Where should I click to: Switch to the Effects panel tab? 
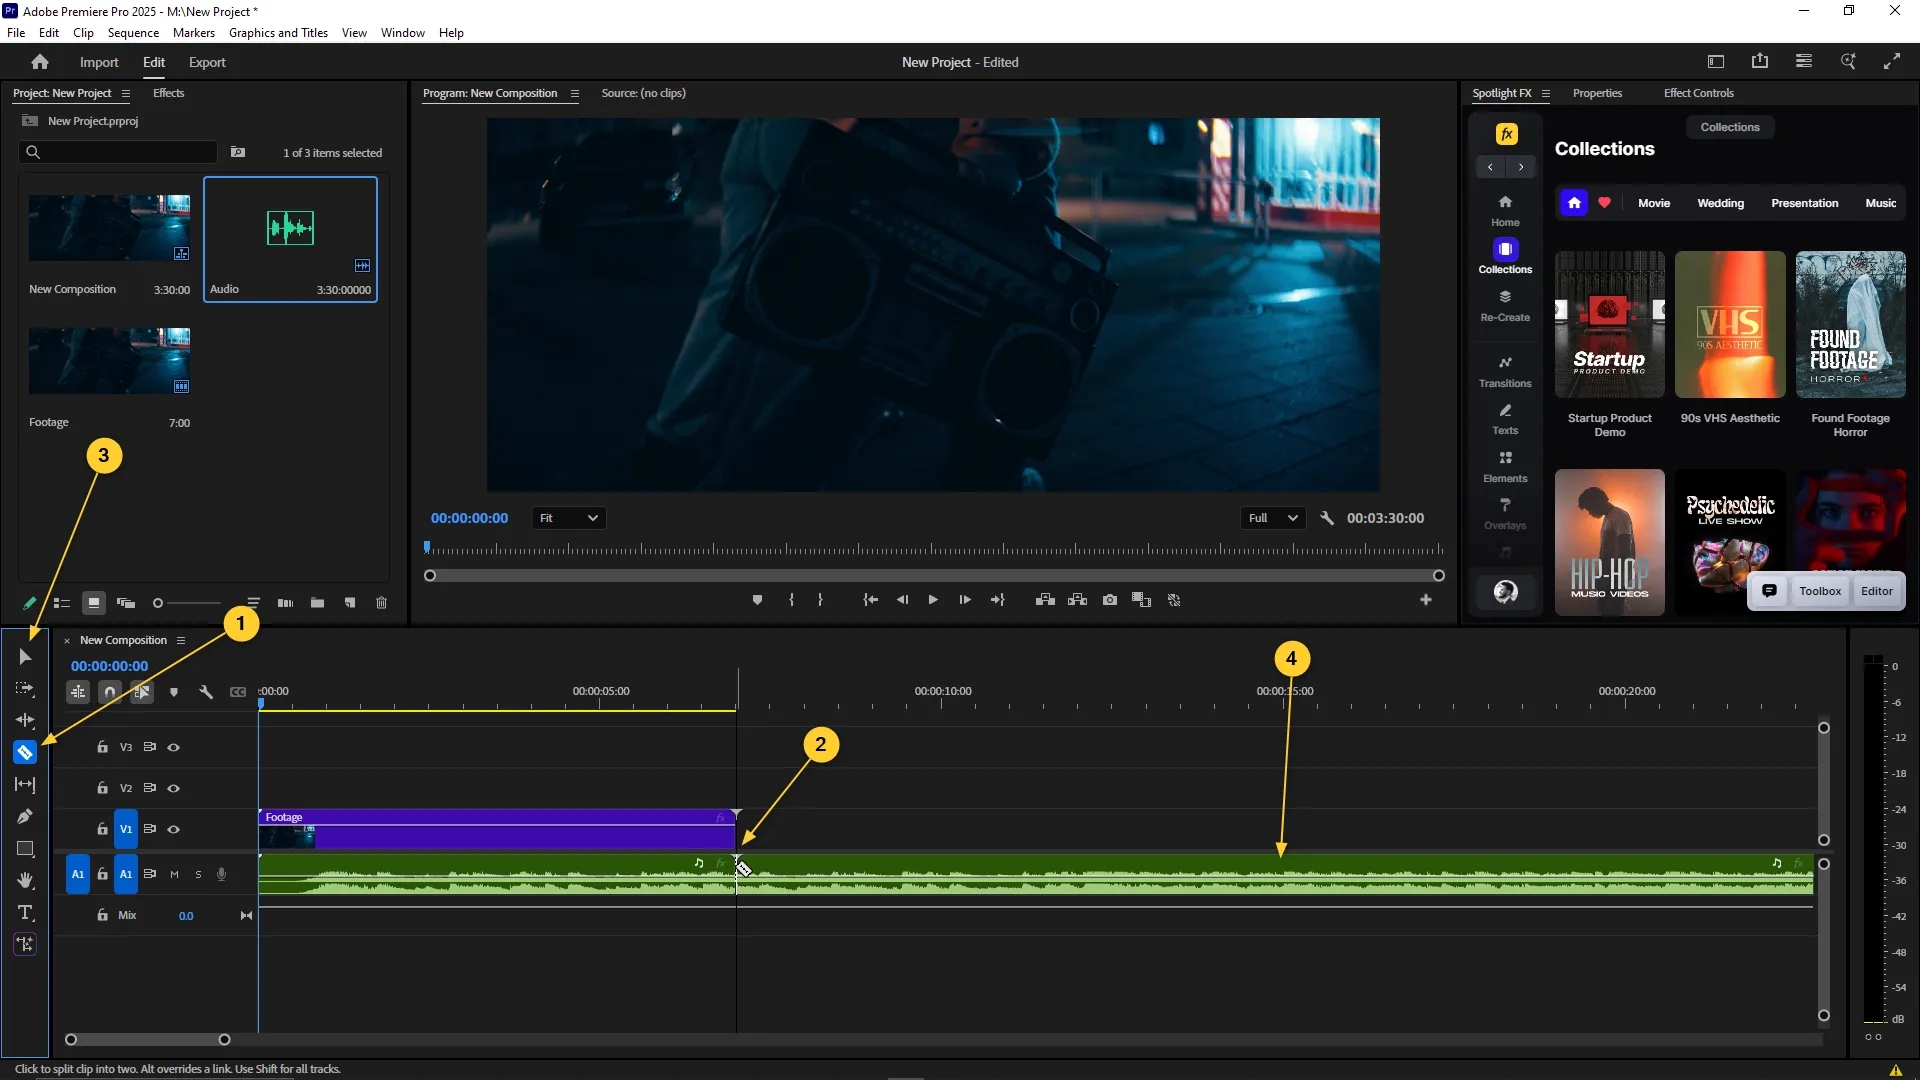[168, 93]
